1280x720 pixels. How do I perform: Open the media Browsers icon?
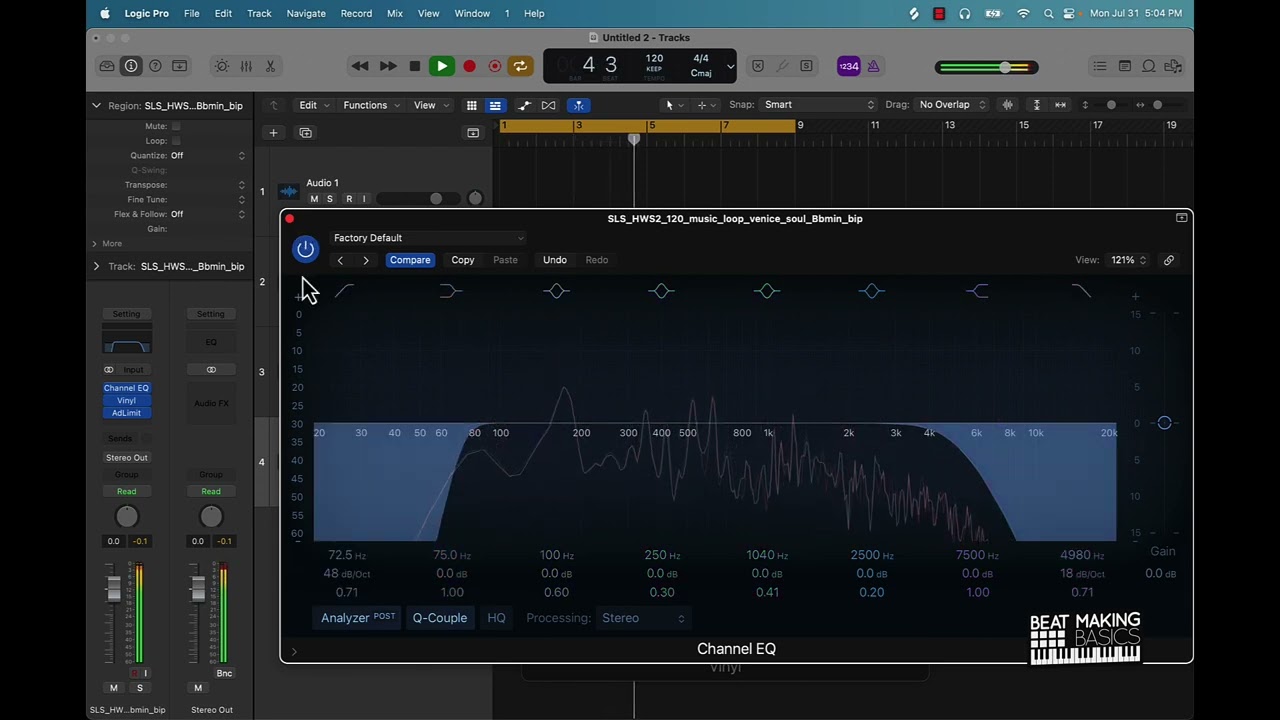[x=1173, y=66]
